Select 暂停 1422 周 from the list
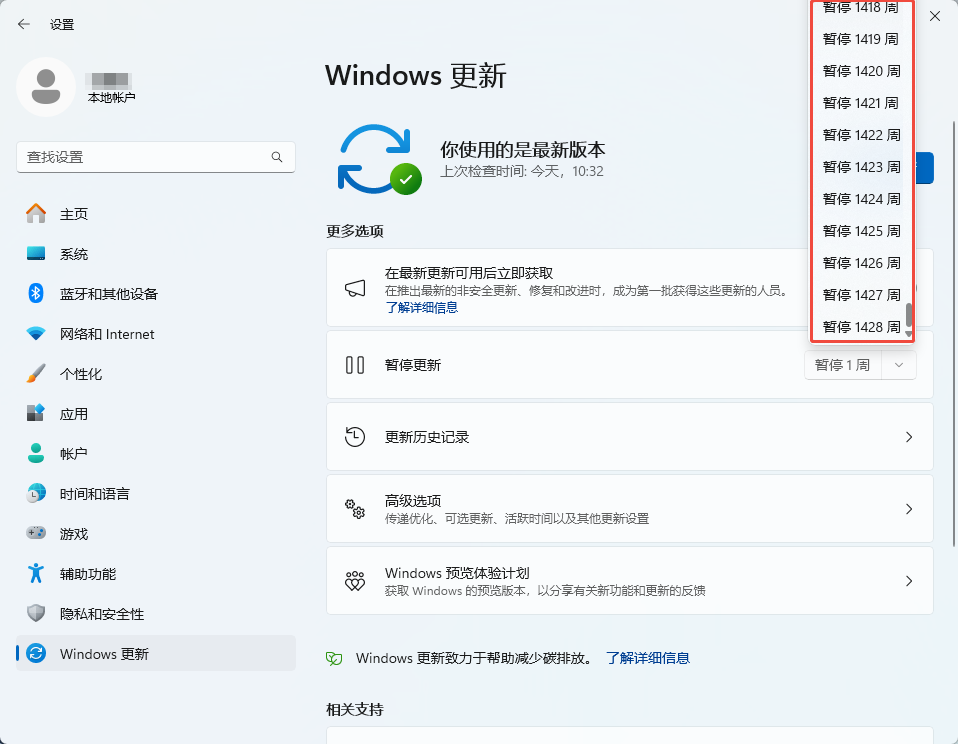 point(861,135)
